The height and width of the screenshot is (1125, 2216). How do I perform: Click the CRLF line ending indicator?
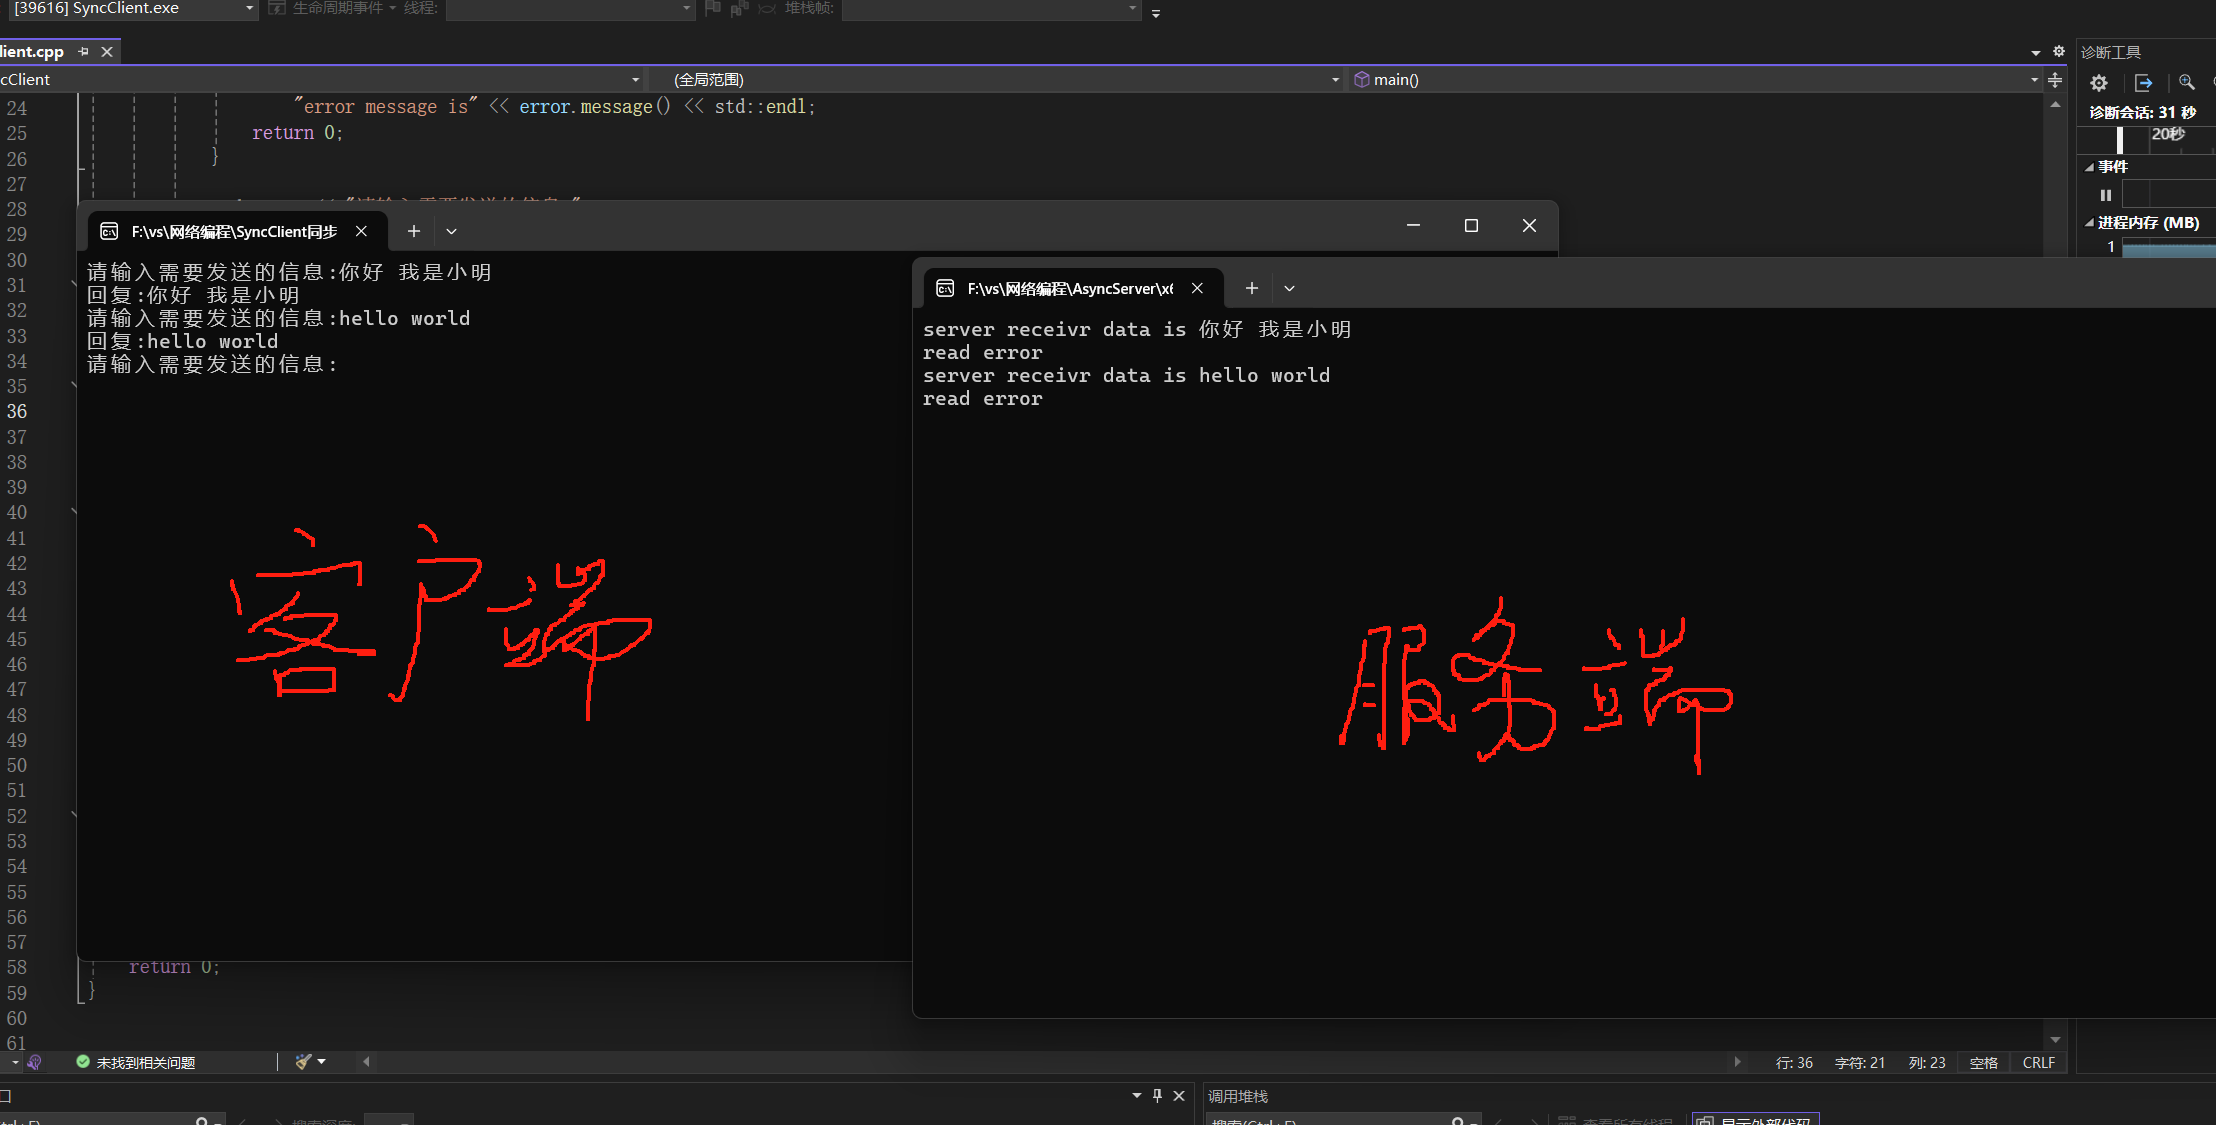tap(2038, 1062)
